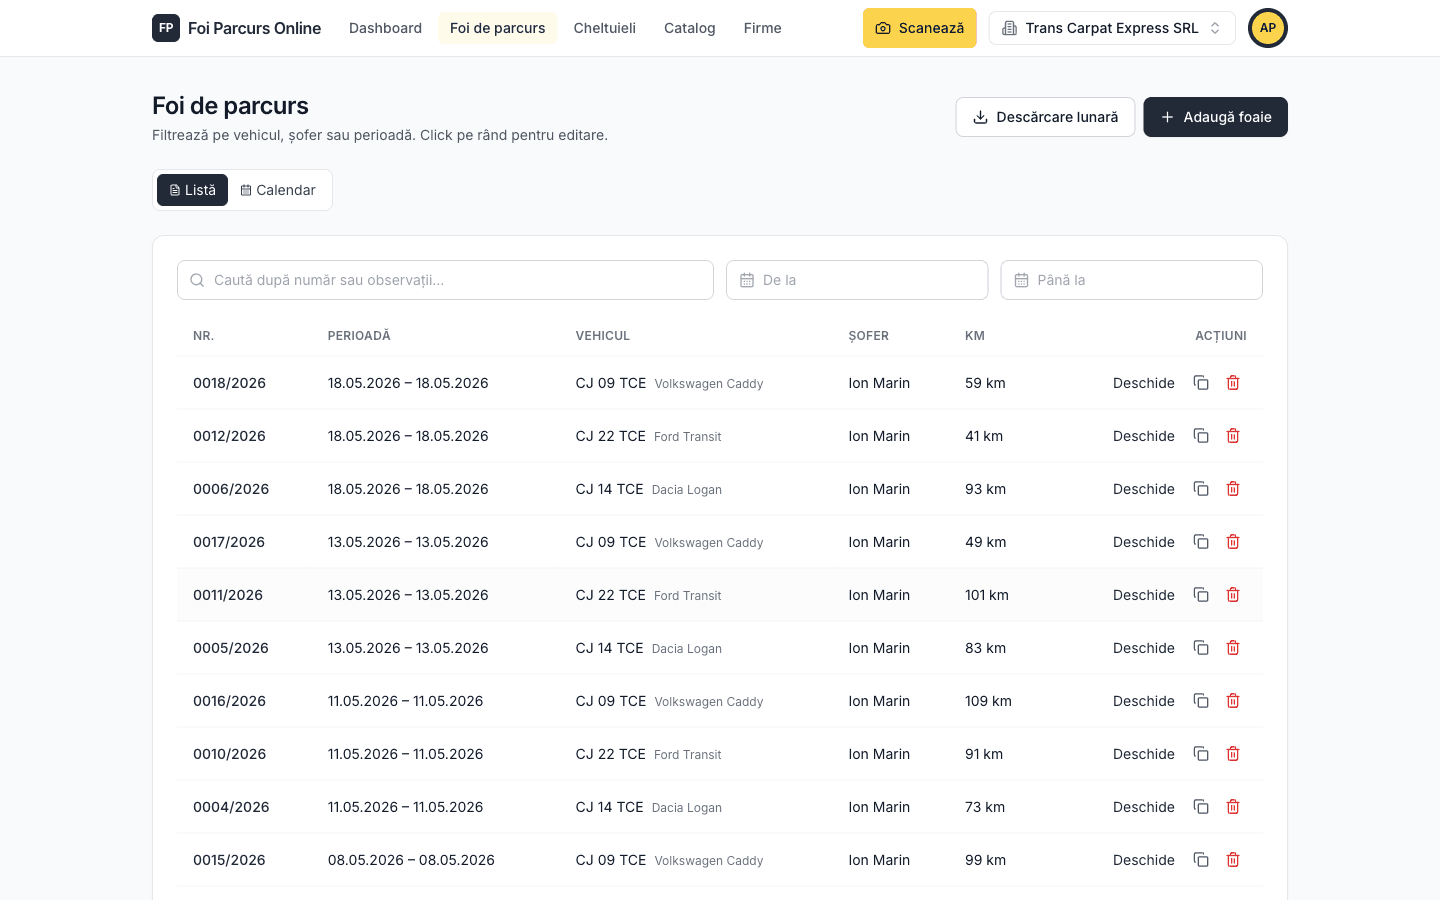Open the Catalog menu item
1440x900 pixels.
tap(690, 28)
